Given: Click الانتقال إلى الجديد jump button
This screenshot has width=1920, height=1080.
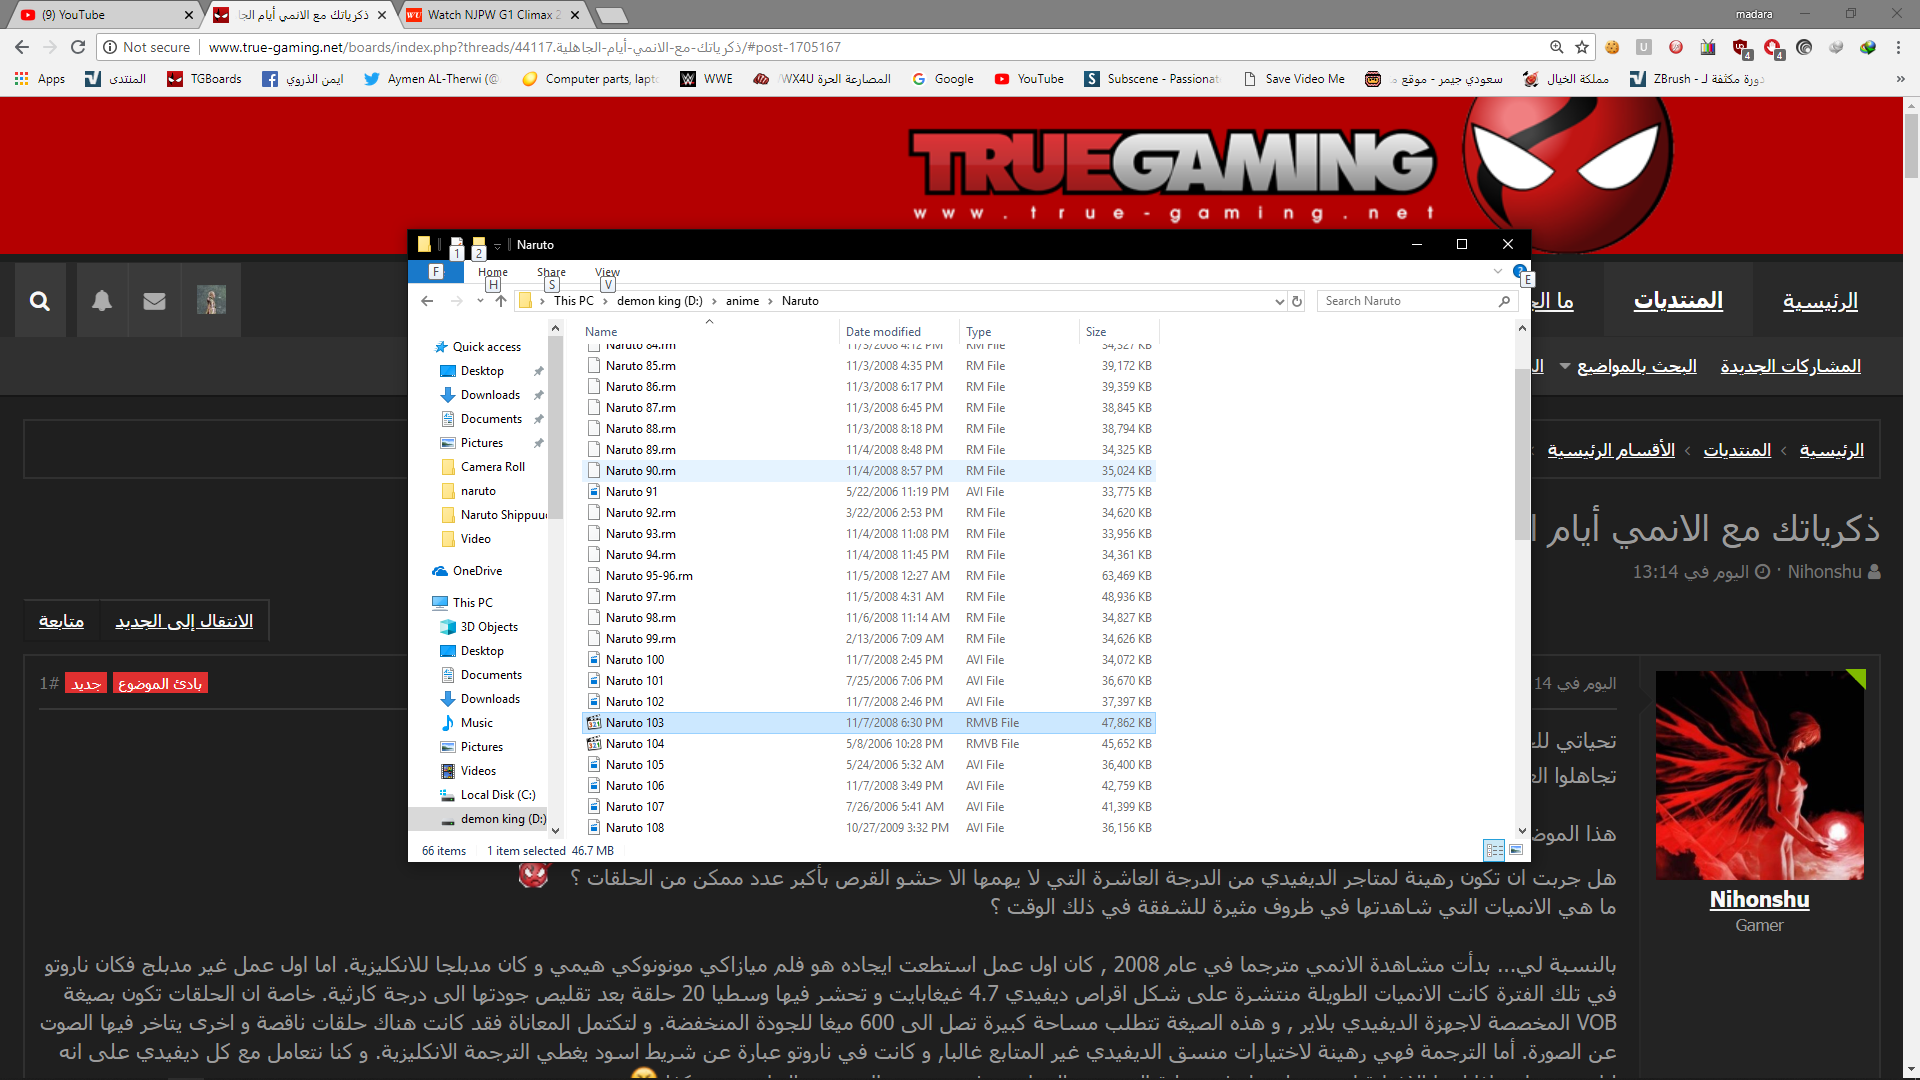Looking at the screenshot, I should (184, 621).
